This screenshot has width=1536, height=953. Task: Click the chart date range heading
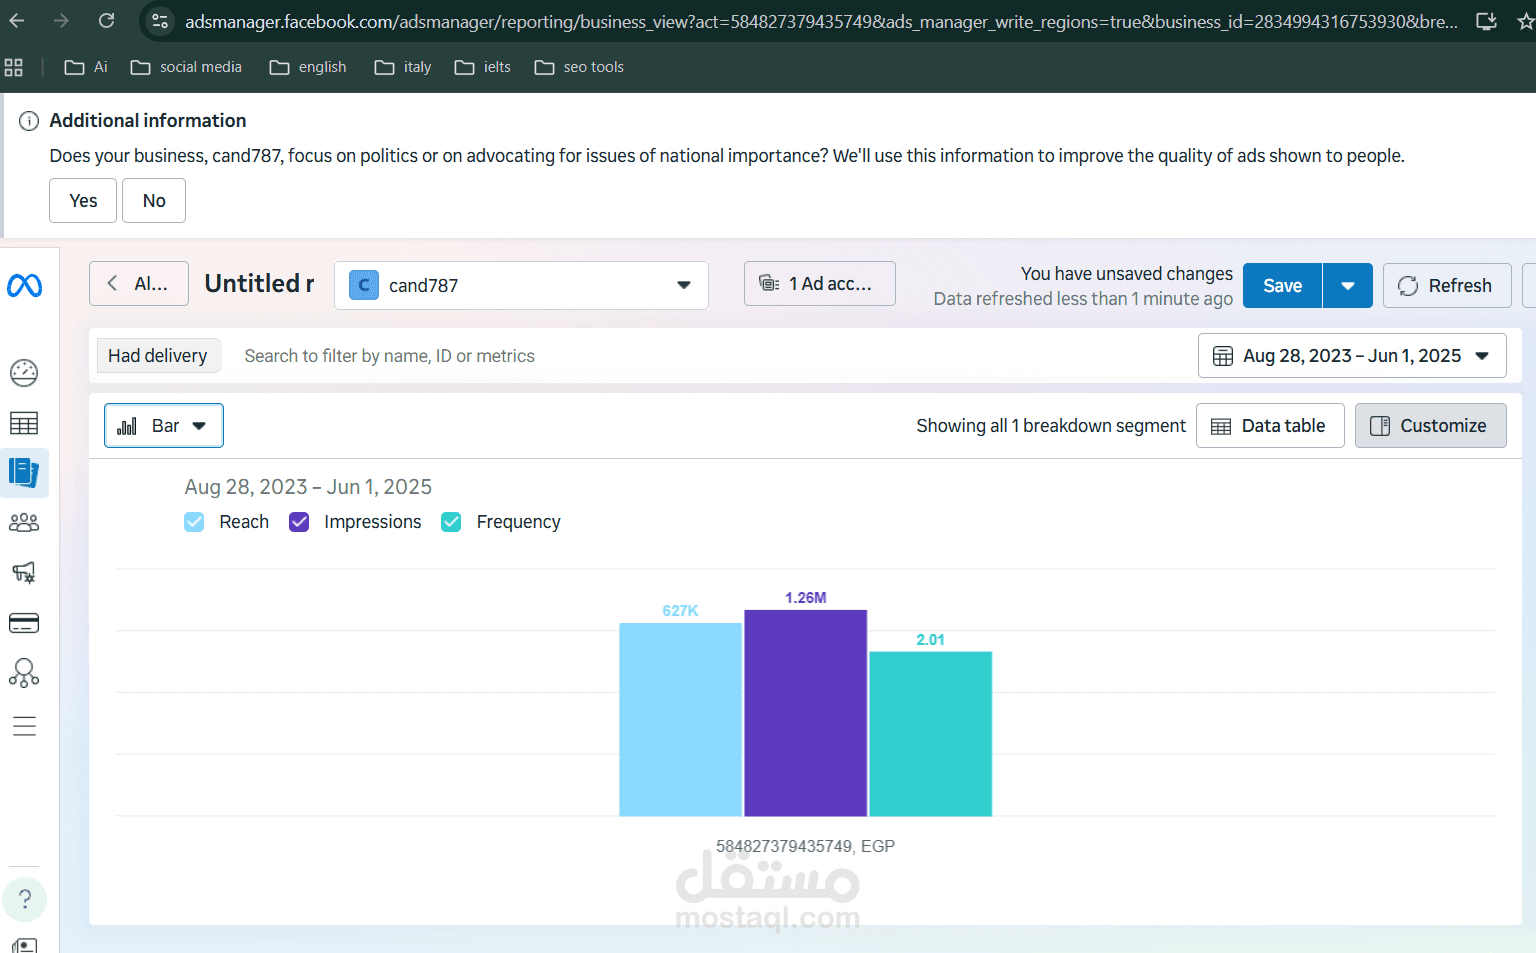(308, 487)
